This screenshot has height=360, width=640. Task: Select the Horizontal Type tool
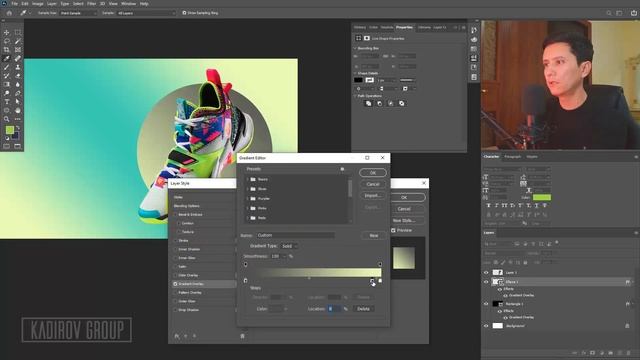(x=7, y=102)
